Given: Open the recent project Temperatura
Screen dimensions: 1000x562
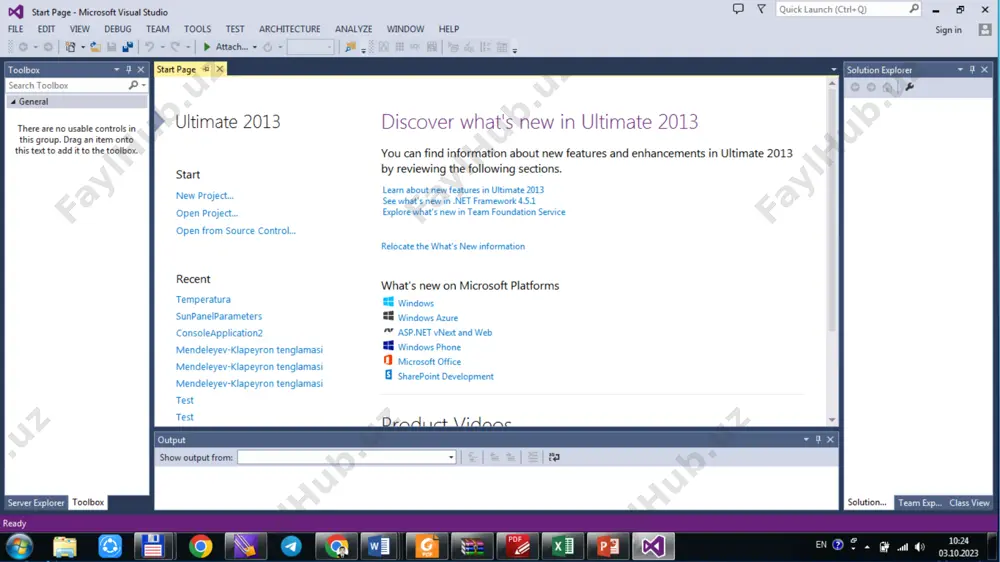Looking at the screenshot, I should point(203,299).
